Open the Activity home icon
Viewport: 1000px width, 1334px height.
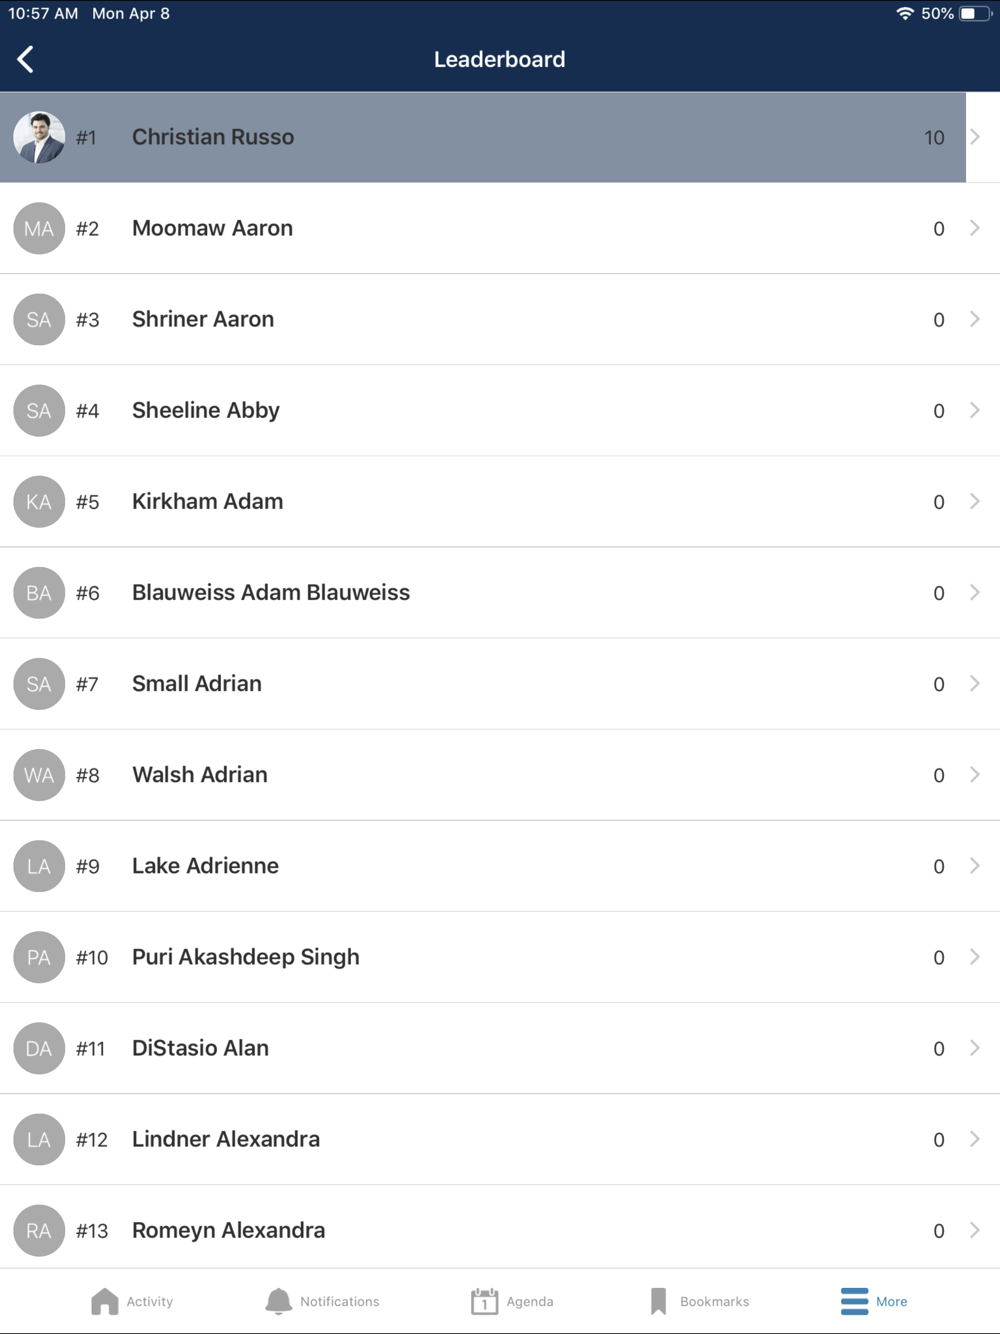(104, 1301)
